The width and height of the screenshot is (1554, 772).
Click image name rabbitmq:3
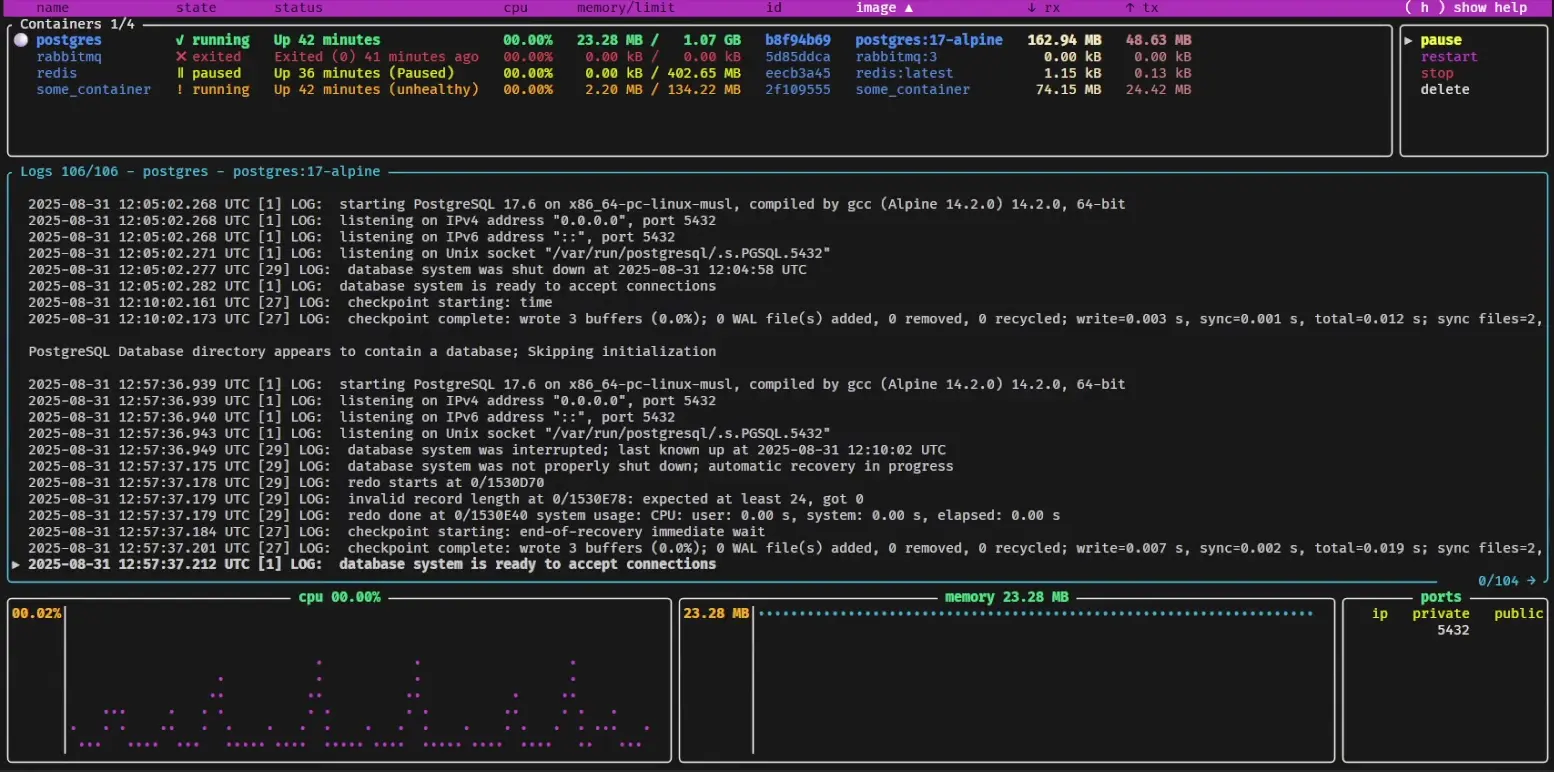pyautogui.click(x=896, y=57)
